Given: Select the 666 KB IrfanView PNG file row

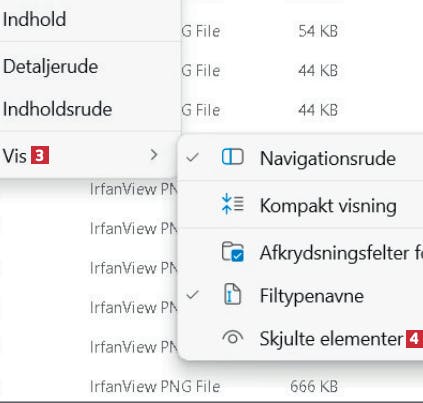Looking at the screenshot, I should click(x=213, y=386).
